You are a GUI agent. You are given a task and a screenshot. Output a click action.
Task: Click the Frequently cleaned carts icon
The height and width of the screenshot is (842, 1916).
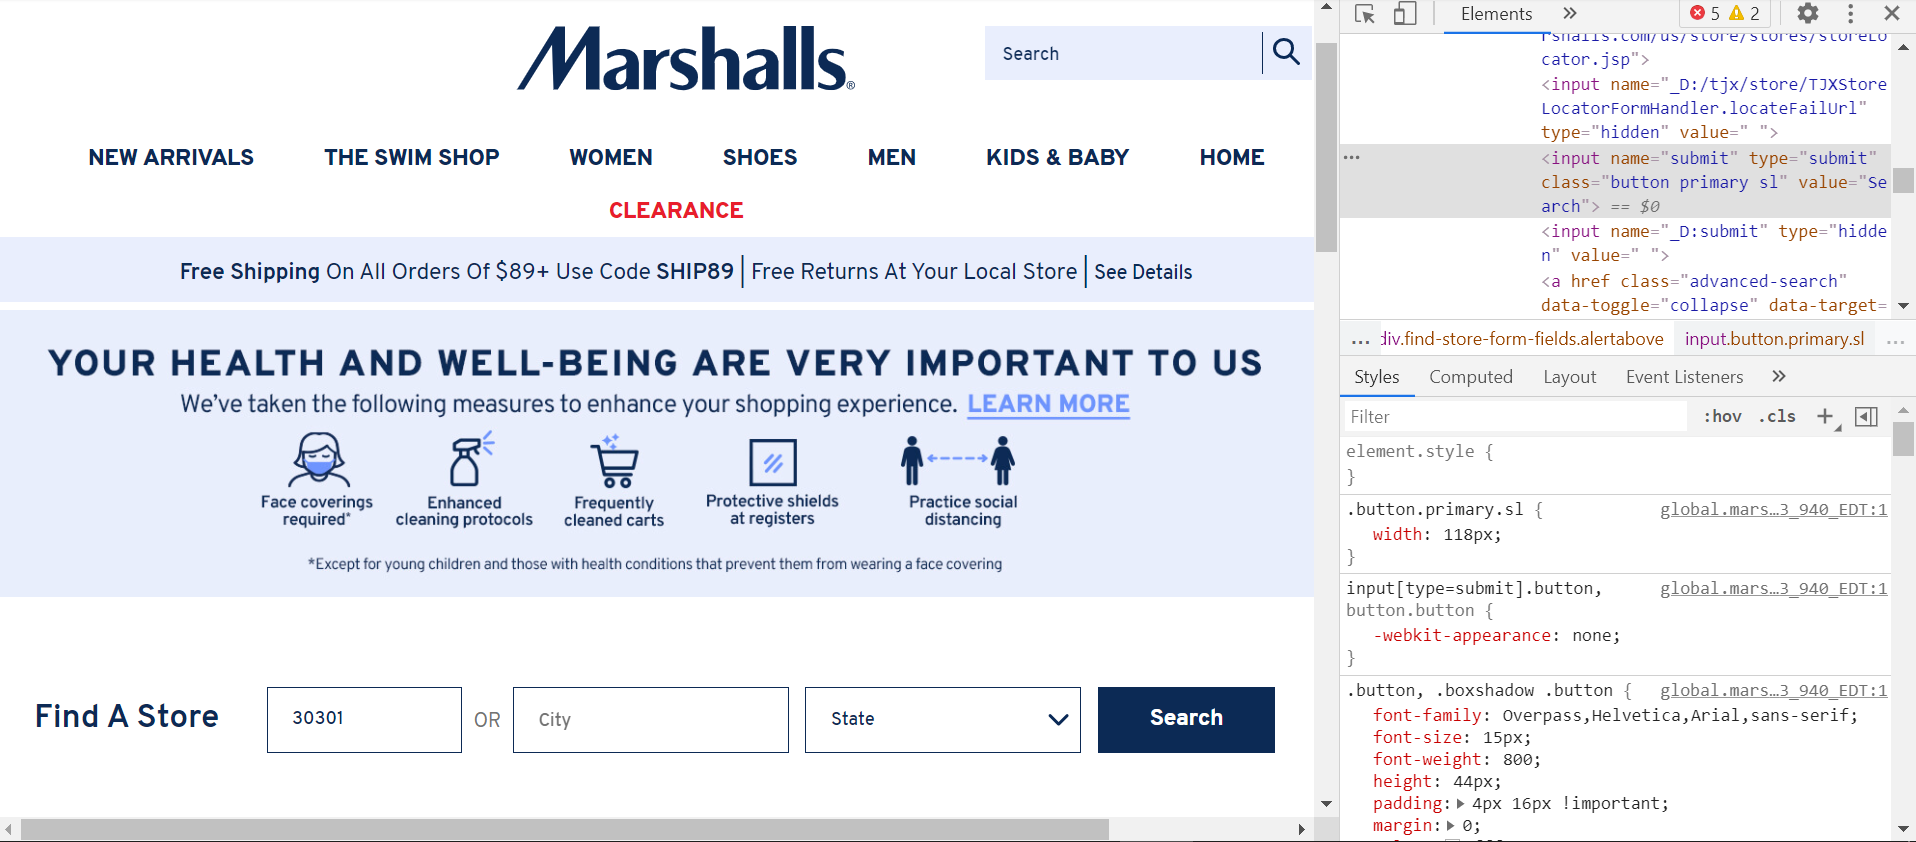[614, 462]
